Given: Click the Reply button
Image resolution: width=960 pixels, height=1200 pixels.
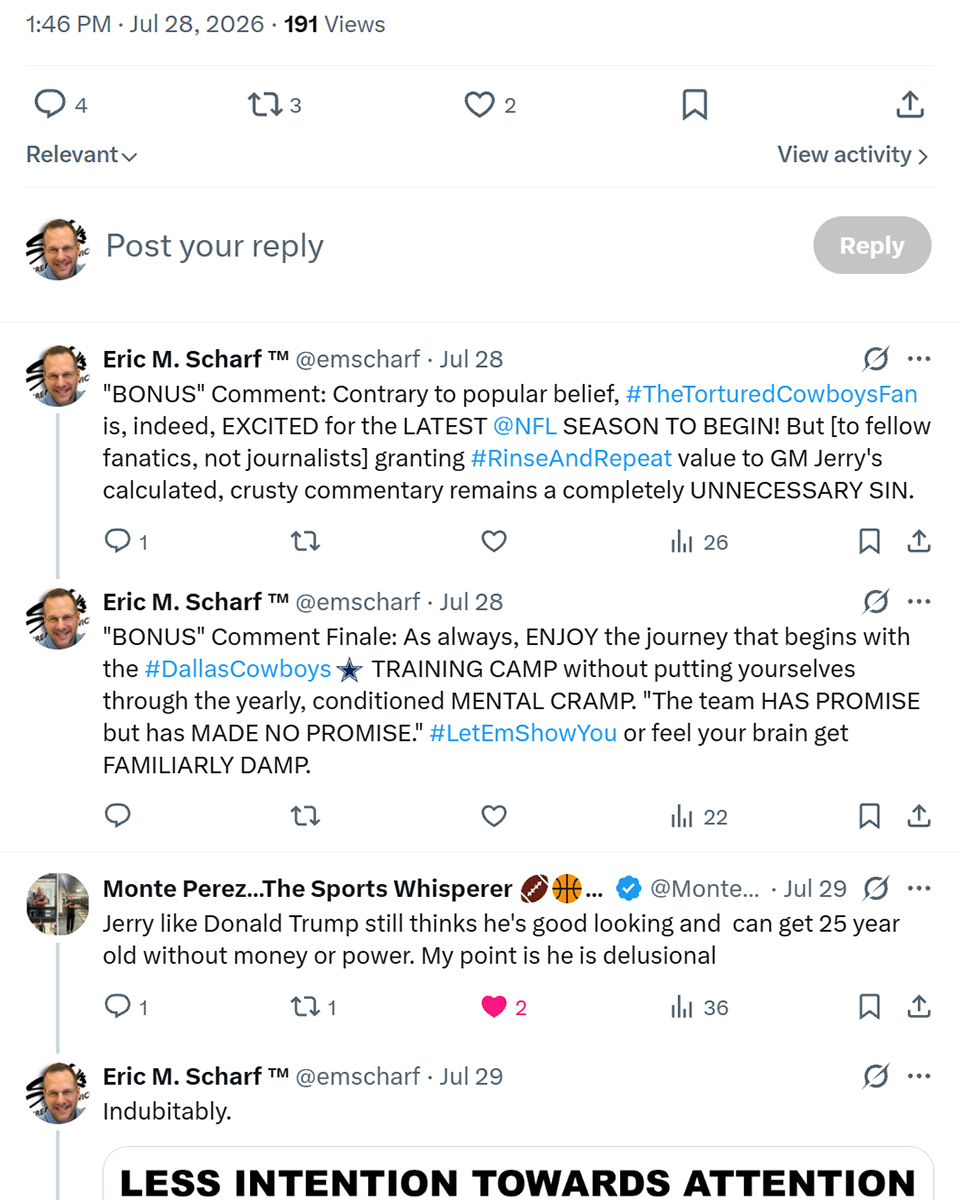Looking at the screenshot, I should coord(872,245).
